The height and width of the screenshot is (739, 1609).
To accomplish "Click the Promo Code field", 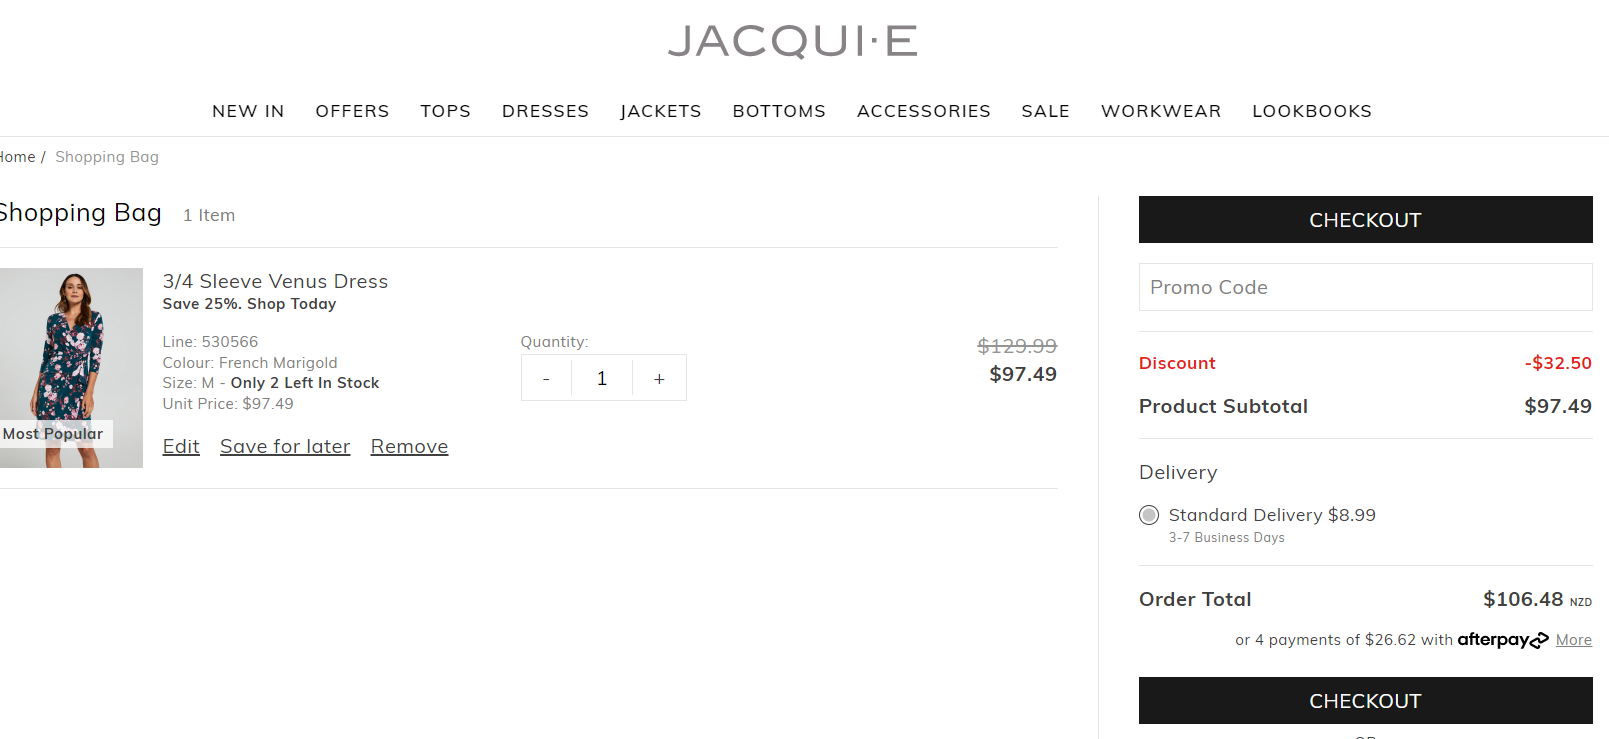I will point(1365,287).
